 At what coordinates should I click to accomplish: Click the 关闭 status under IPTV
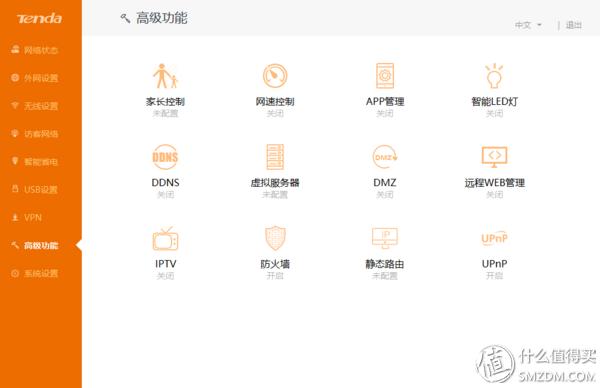[x=165, y=276]
